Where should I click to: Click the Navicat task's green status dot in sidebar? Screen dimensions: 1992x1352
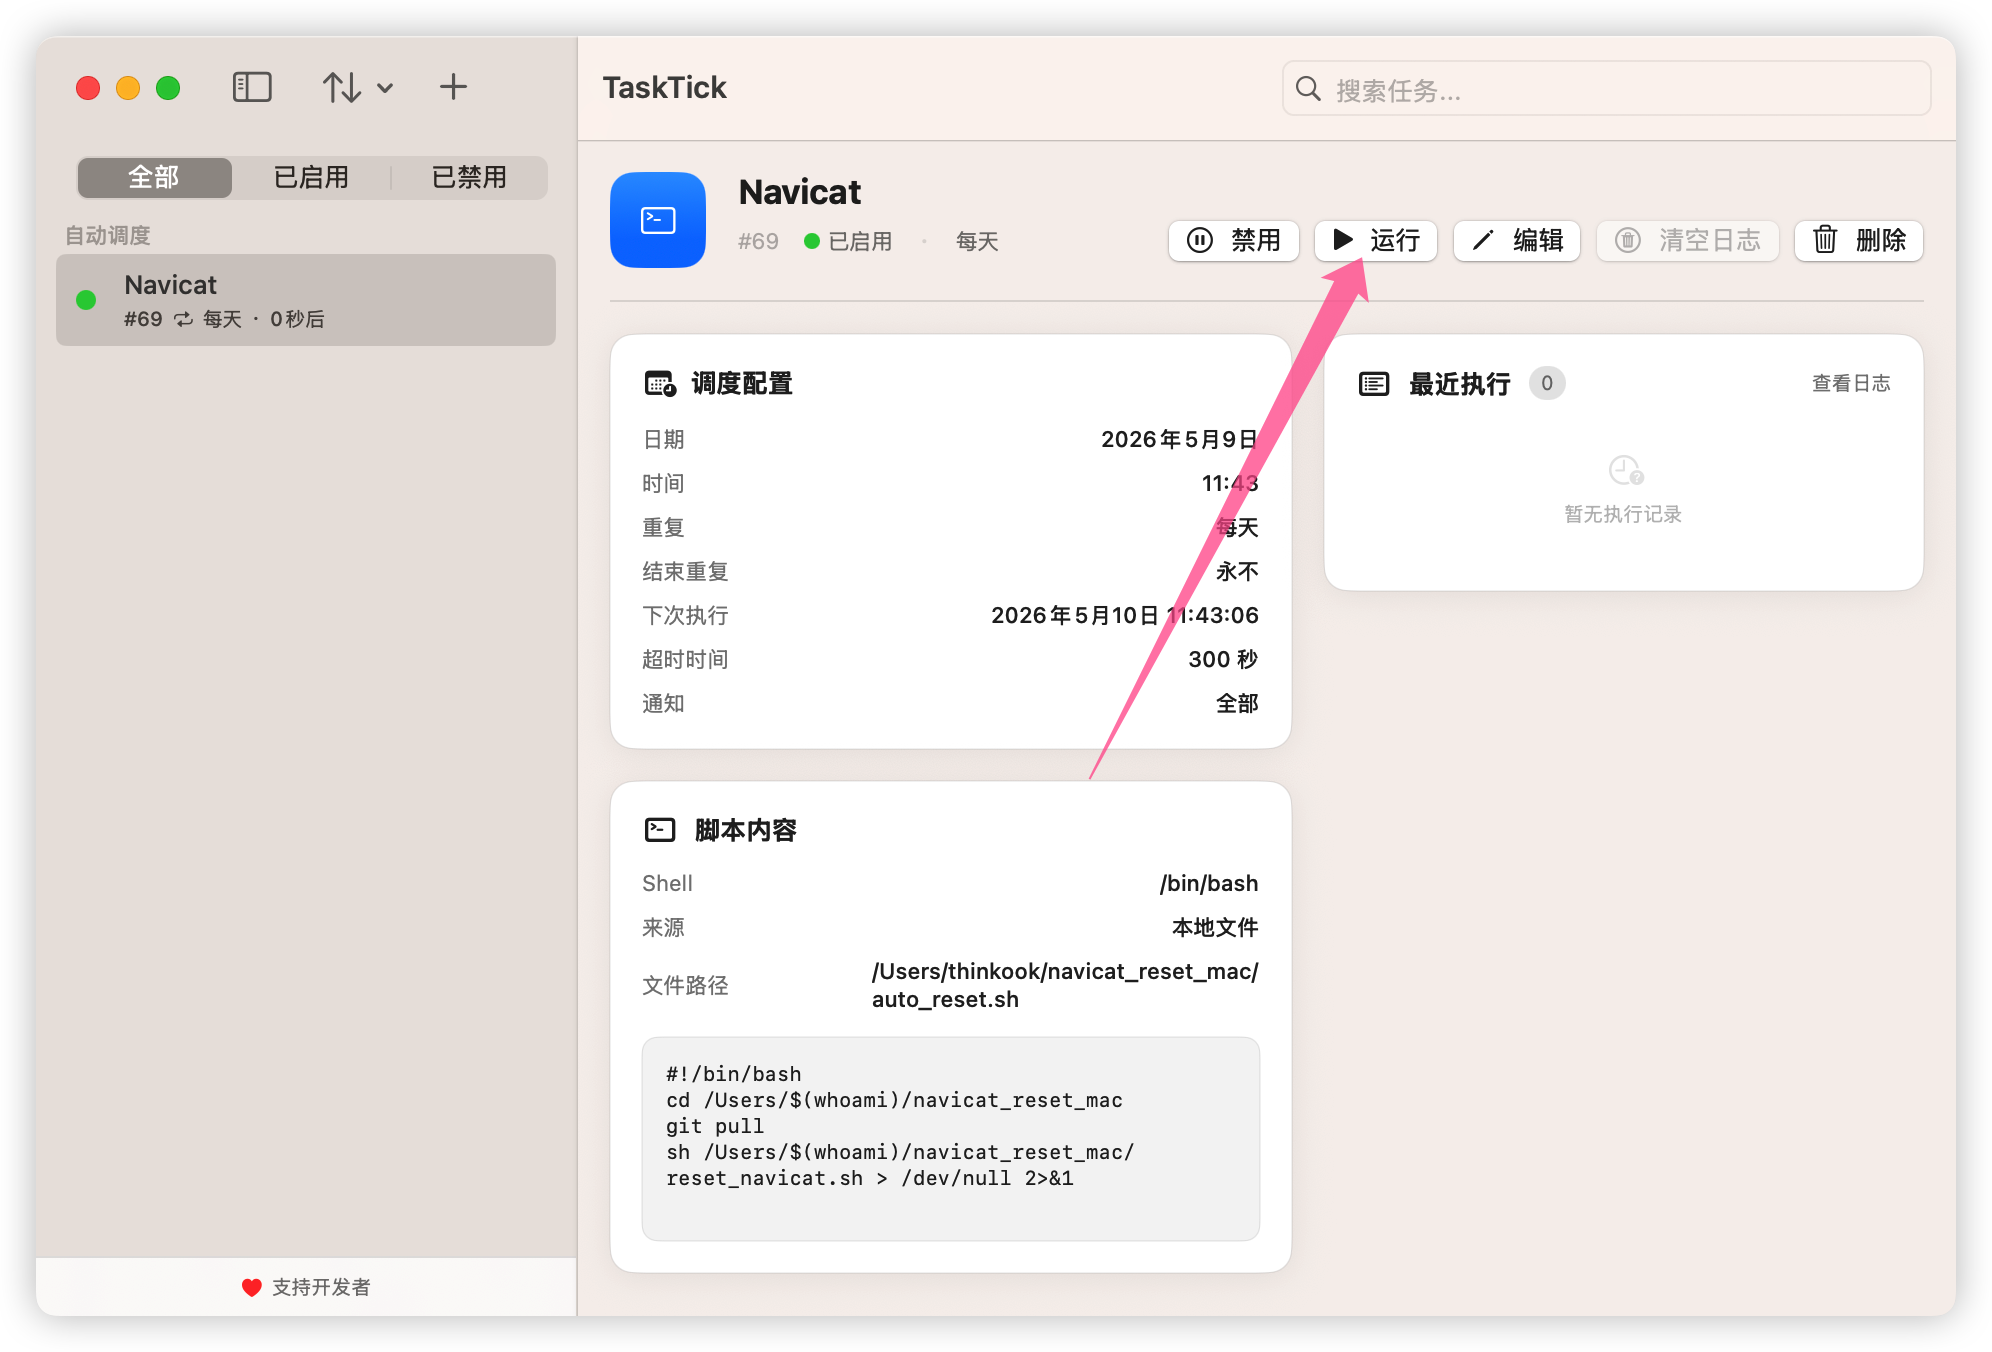coord(86,300)
